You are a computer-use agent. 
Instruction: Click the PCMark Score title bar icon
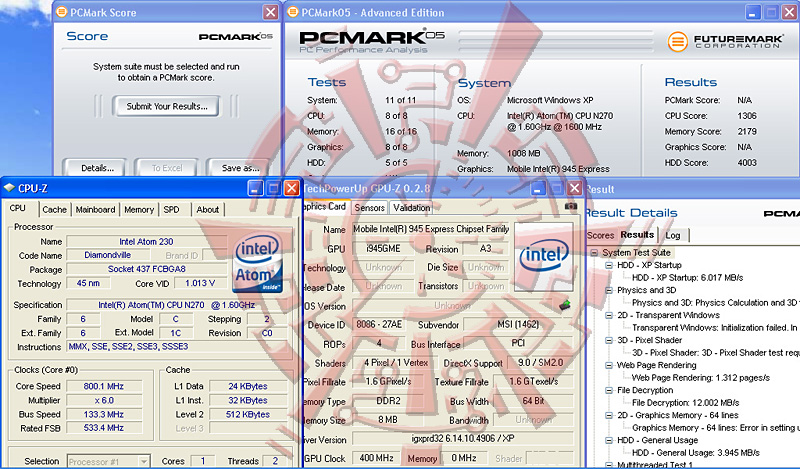pos(61,12)
